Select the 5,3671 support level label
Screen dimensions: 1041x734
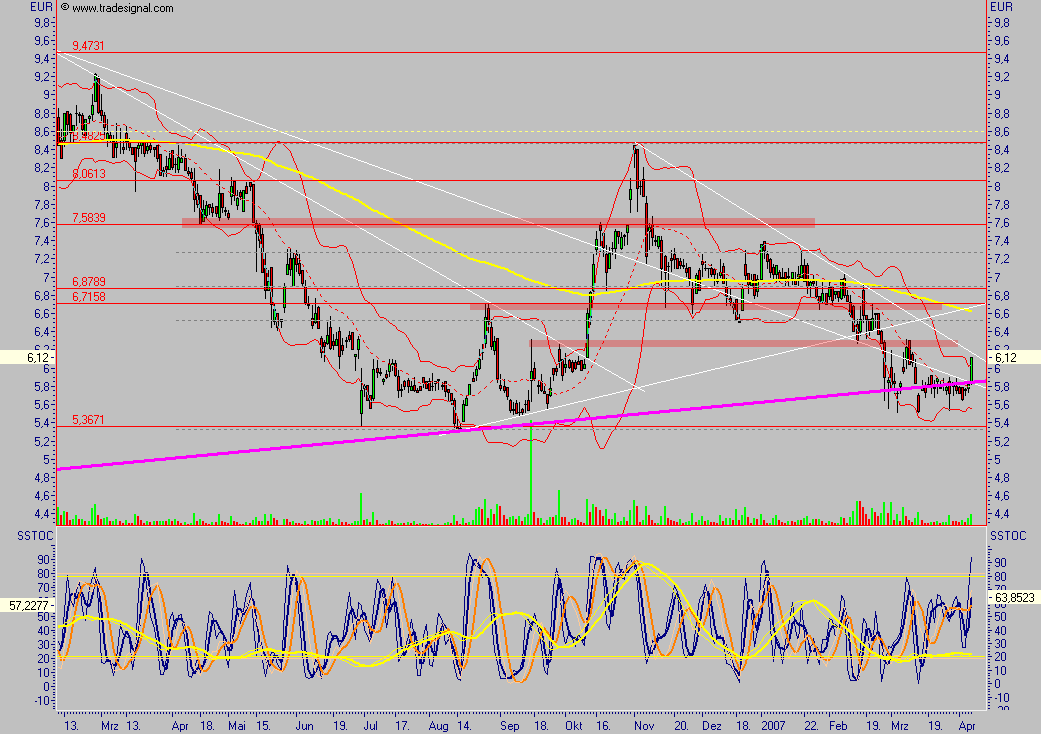[88, 420]
